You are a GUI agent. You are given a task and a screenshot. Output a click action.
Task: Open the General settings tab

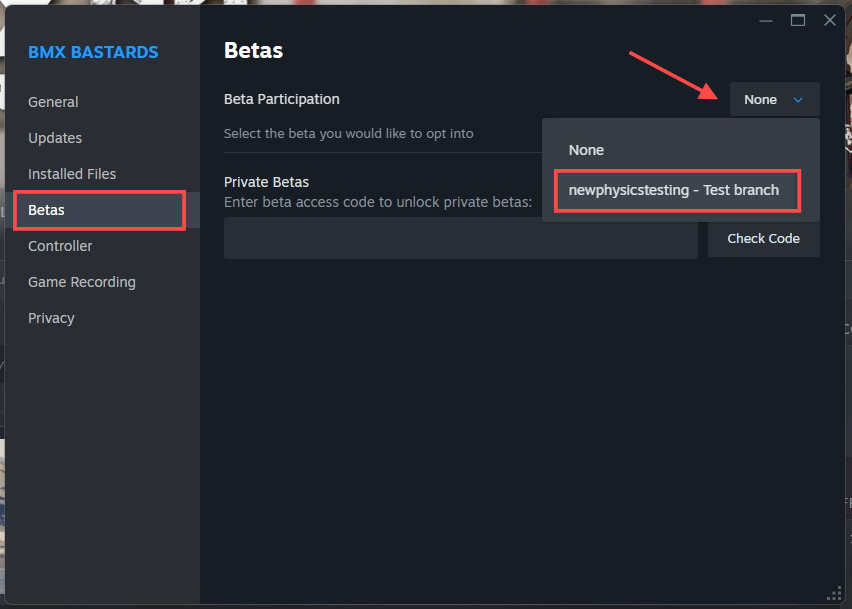click(x=53, y=102)
